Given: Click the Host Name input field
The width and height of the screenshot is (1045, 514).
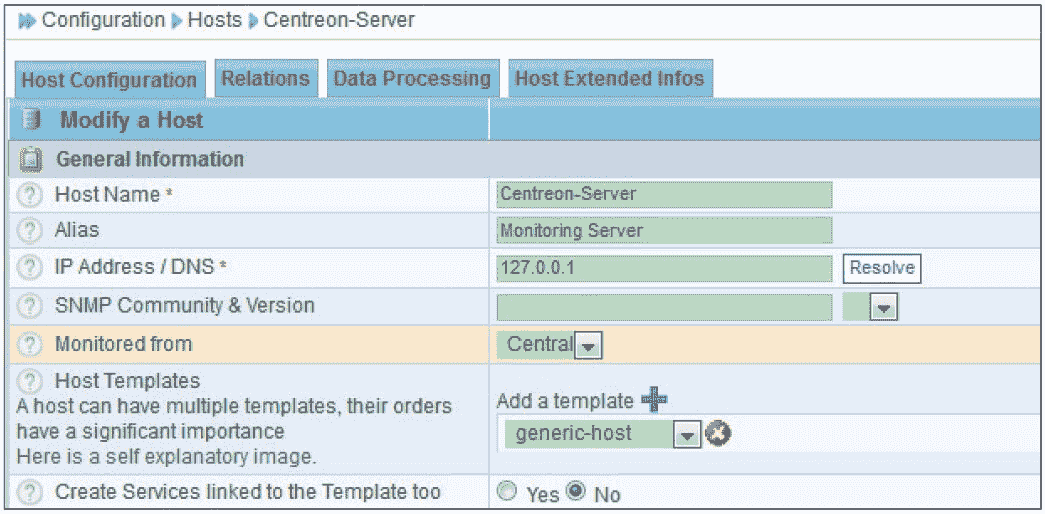Looking at the screenshot, I should 664,194.
